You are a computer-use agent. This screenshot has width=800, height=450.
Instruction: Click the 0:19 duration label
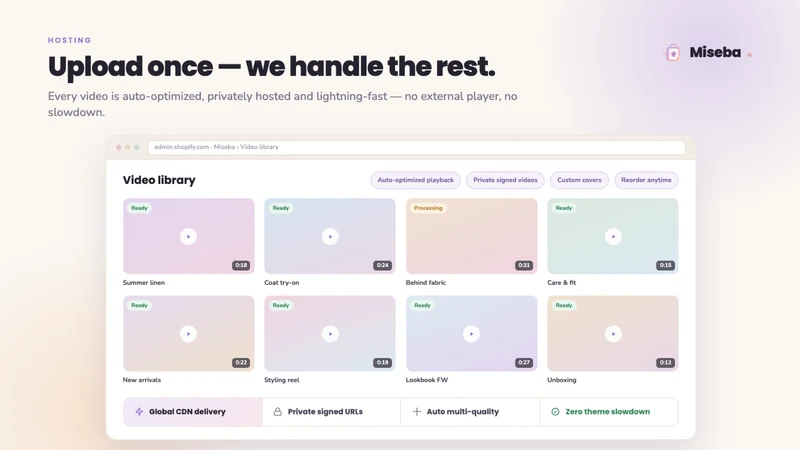tap(382, 363)
